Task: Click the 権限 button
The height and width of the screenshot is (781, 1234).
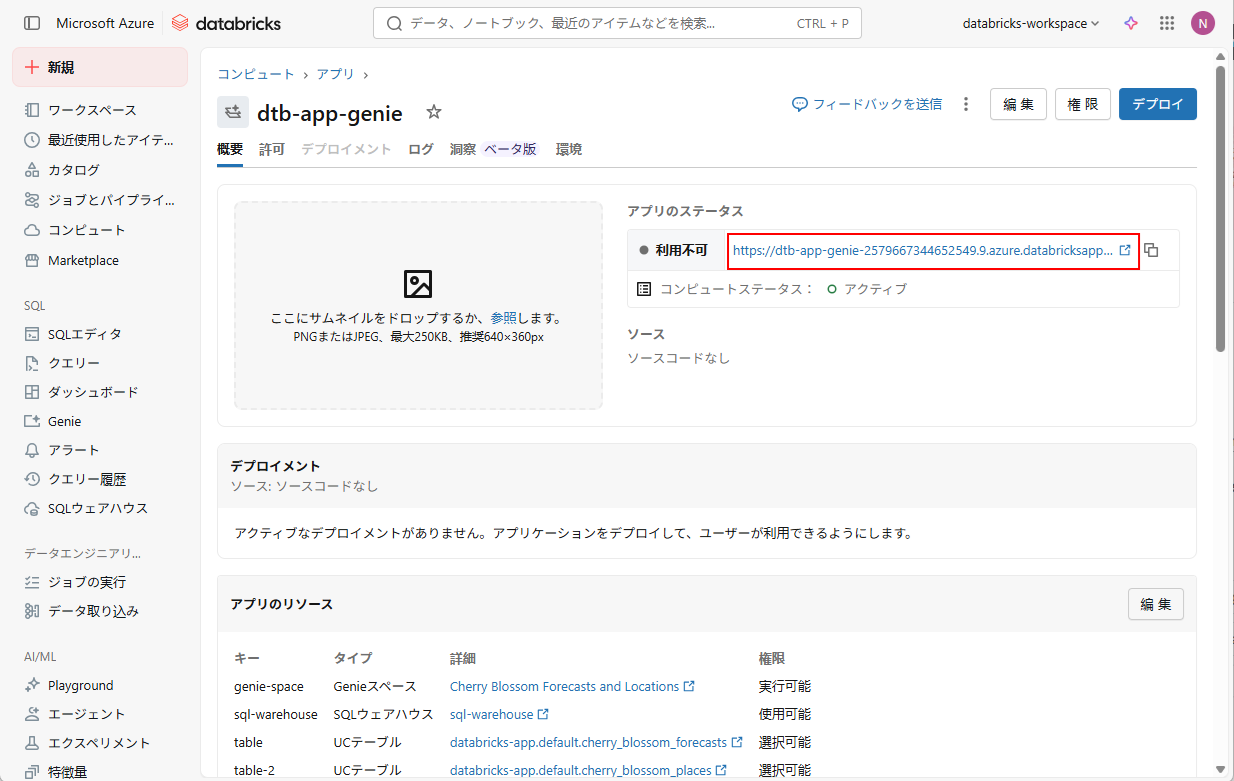Action: tap(1082, 104)
